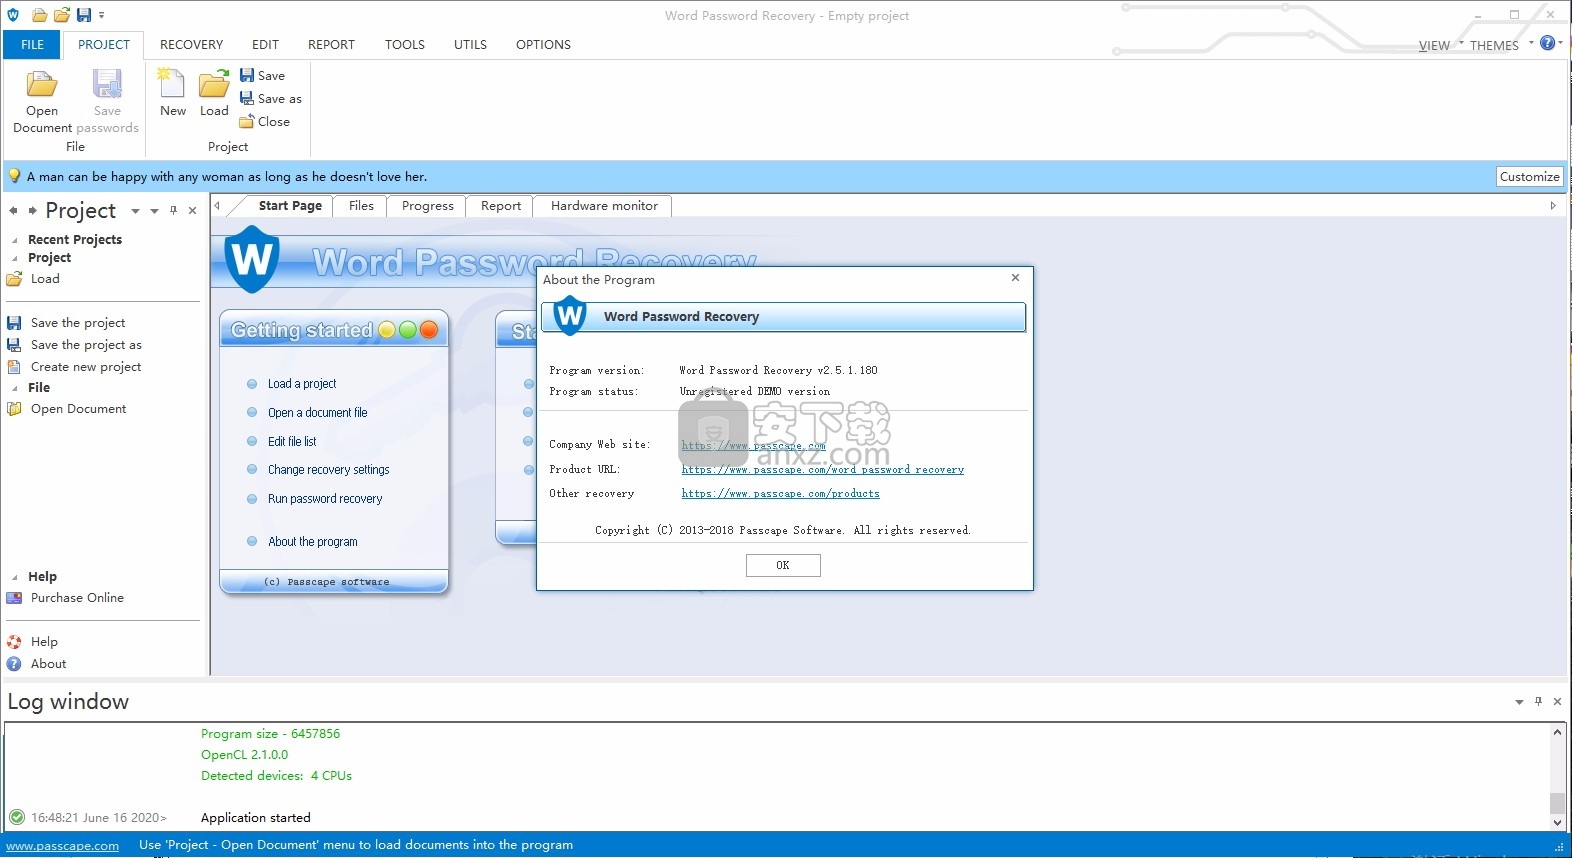Image resolution: width=1572 pixels, height=858 pixels.
Task: Click Save as in the ribbon
Action: pyautogui.click(x=271, y=98)
